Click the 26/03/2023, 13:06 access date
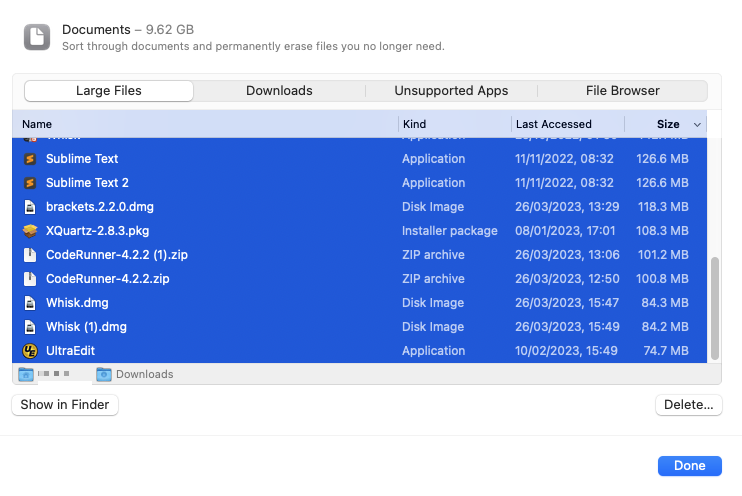 click(567, 255)
